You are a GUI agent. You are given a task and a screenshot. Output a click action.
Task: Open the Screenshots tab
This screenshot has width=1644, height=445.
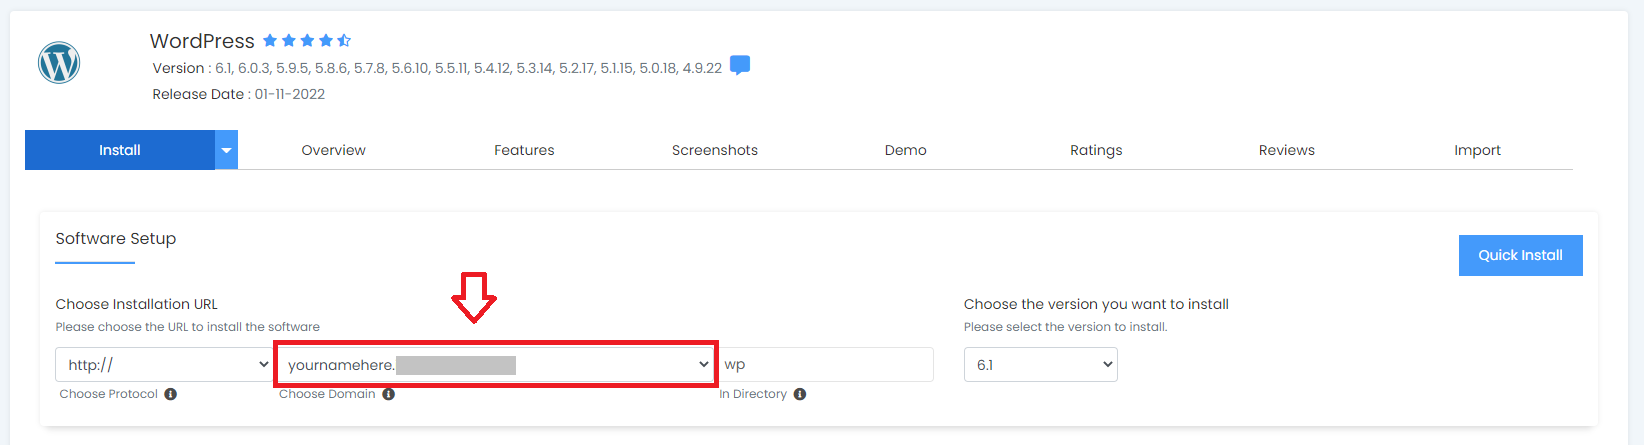click(715, 150)
